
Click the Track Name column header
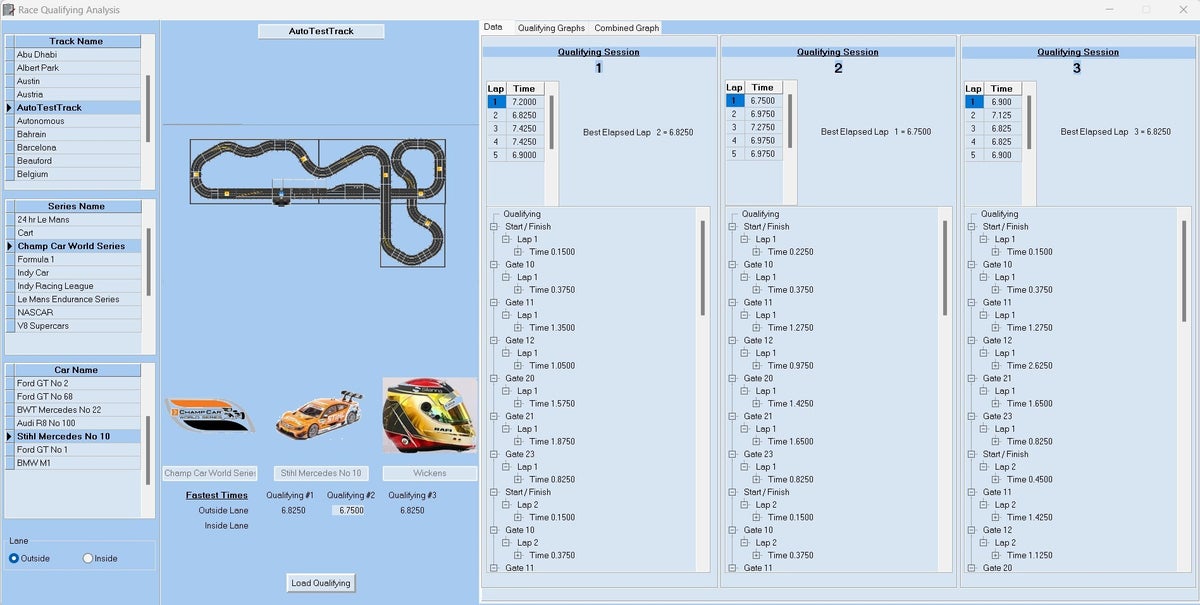tap(77, 41)
